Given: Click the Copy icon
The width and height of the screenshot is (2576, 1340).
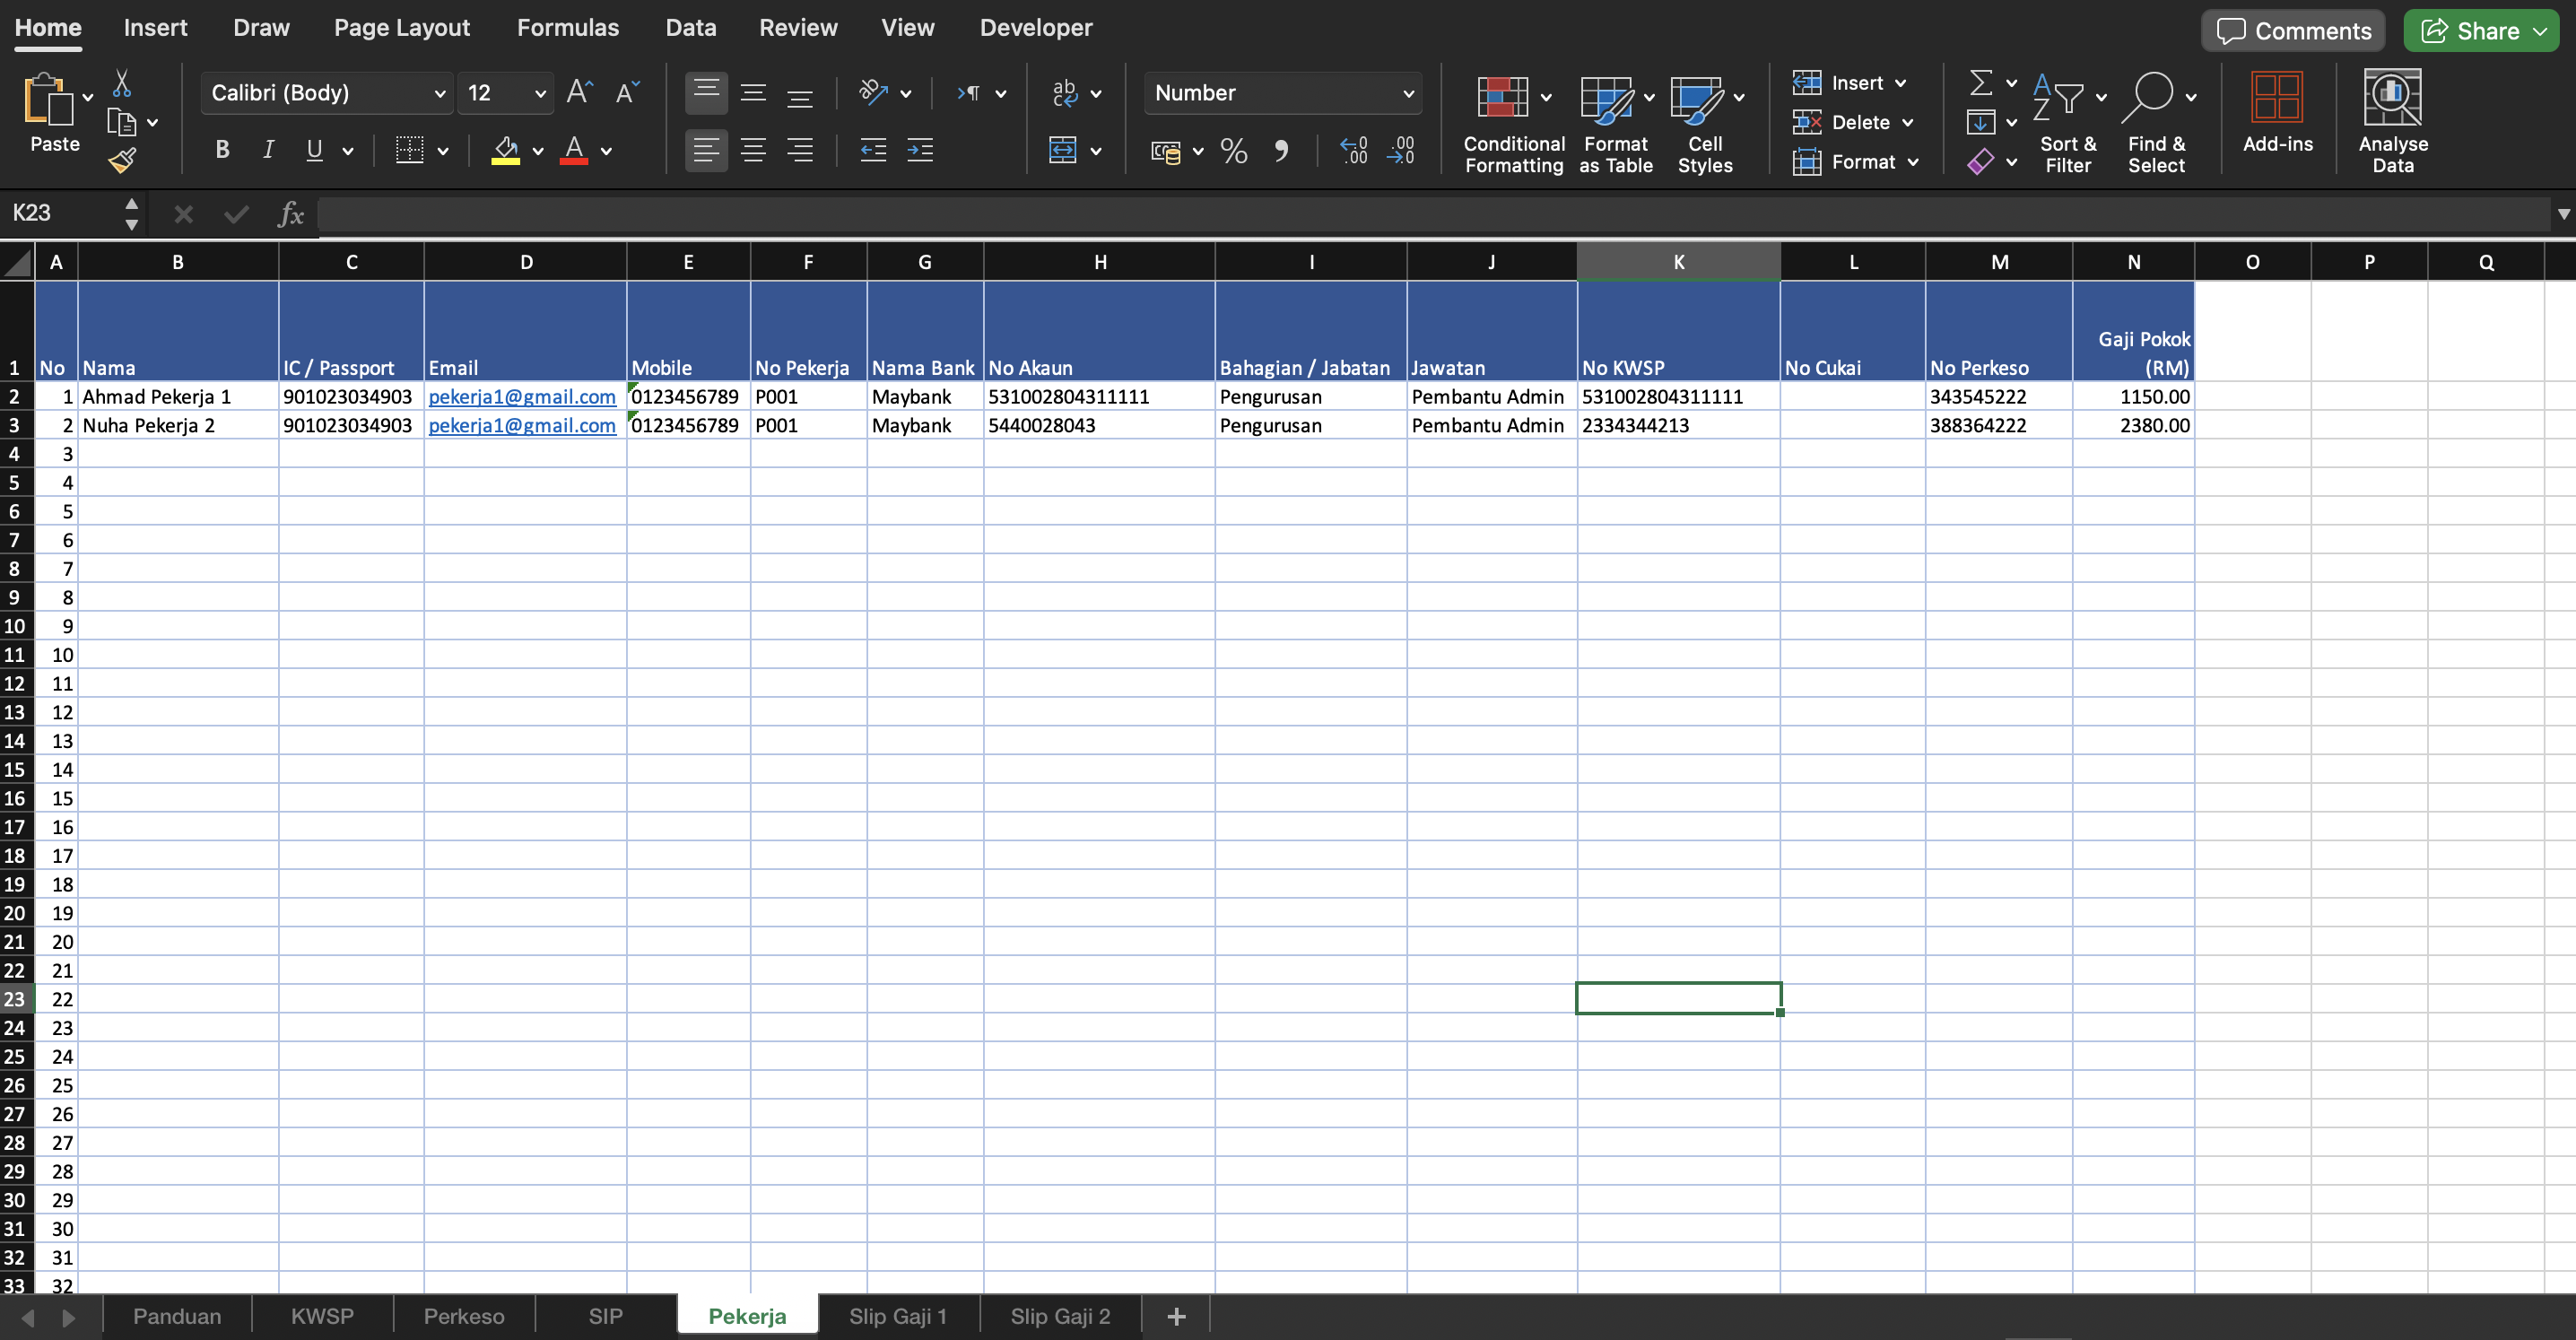Looking at the screenshot, I should pyautogui.click(x=122, y=122).
